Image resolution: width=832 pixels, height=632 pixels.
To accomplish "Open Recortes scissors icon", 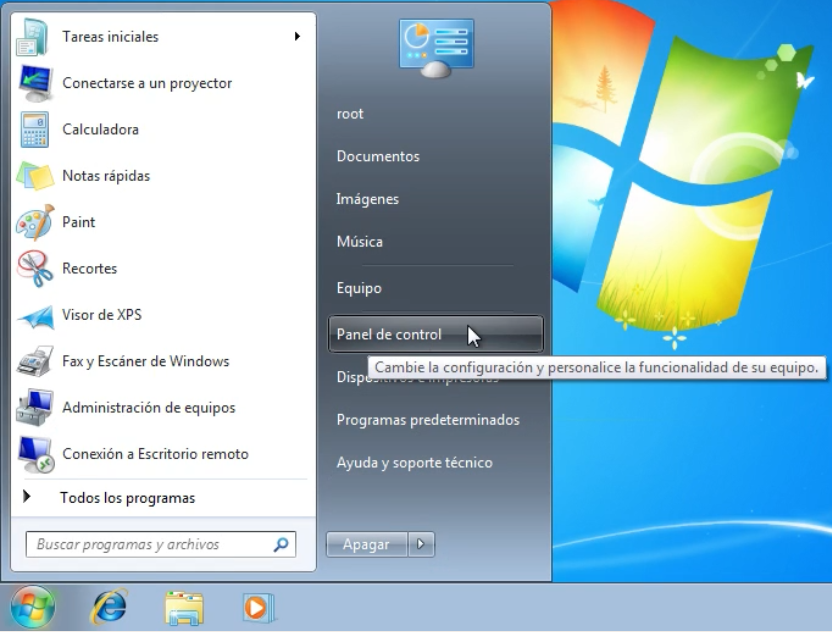I will point(35,269).
